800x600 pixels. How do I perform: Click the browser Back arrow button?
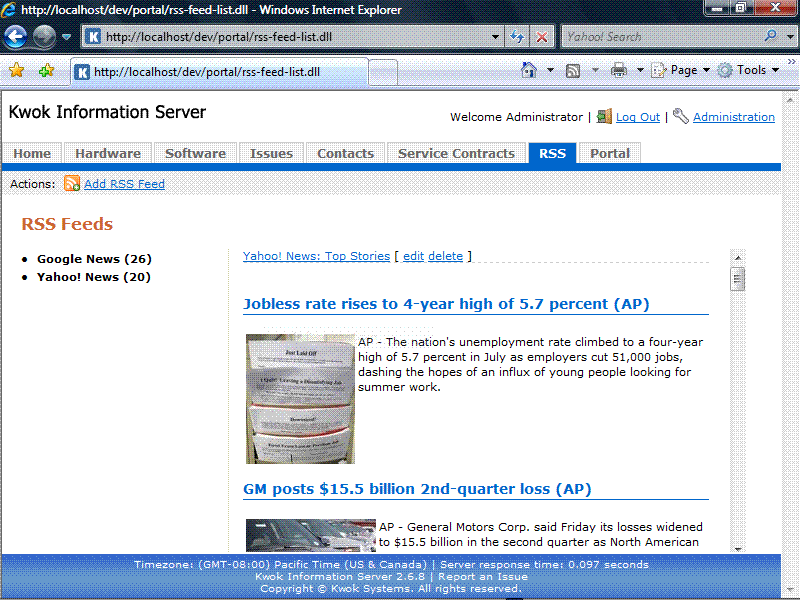tap(15, 37)
